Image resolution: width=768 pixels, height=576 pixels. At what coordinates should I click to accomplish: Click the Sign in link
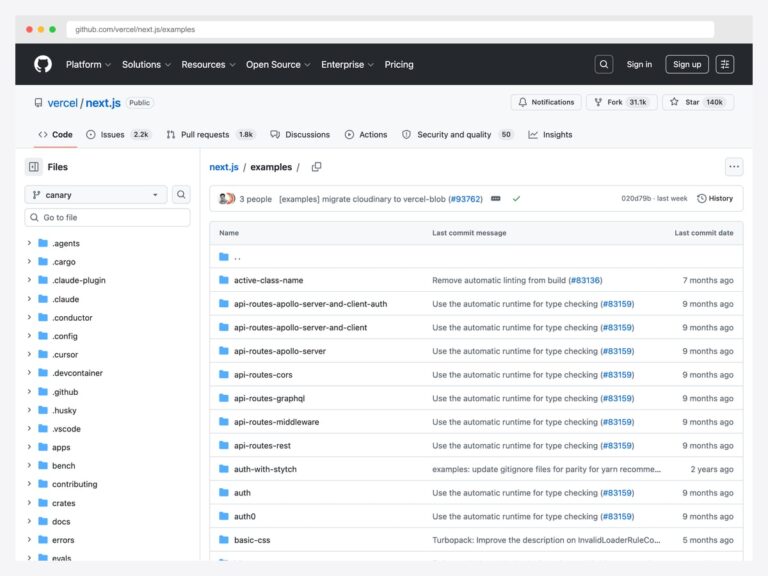(x=639, y=64)
